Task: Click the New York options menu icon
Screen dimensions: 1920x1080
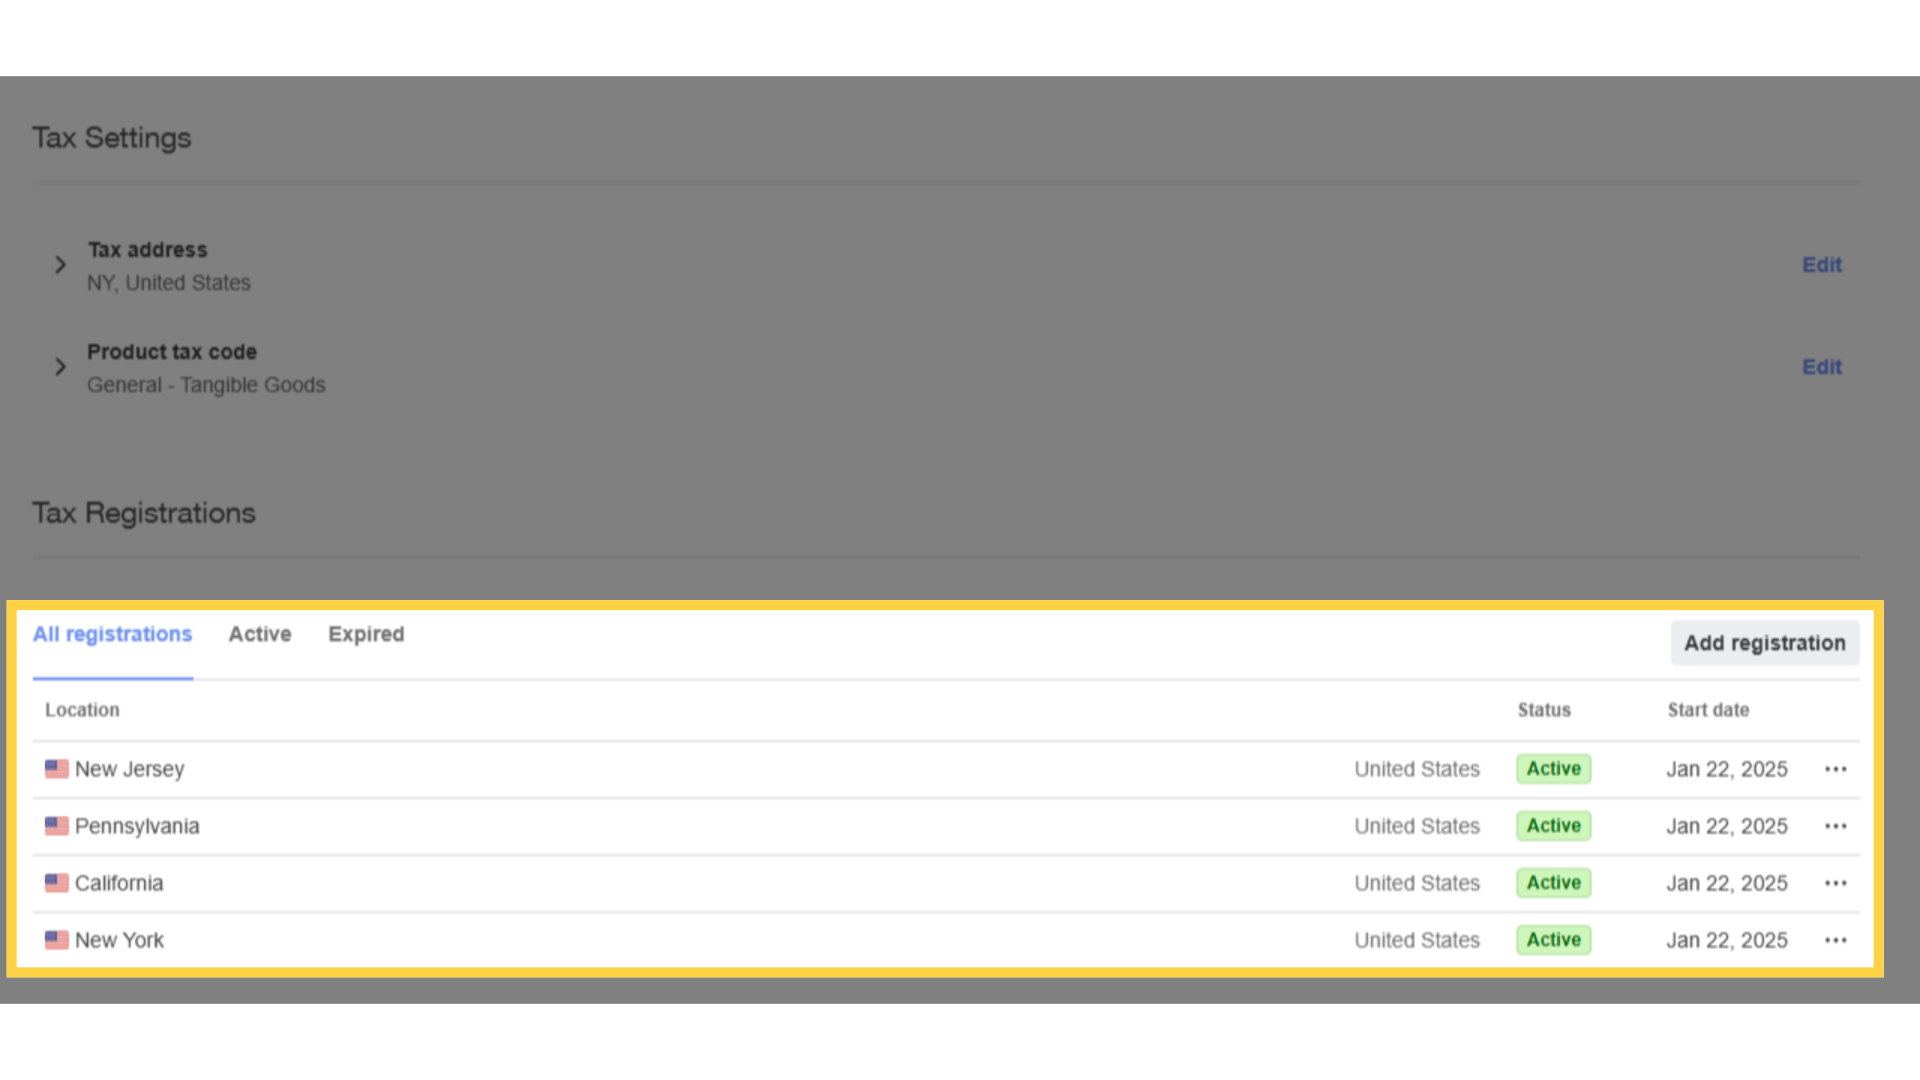Action: coord(1836,940)
